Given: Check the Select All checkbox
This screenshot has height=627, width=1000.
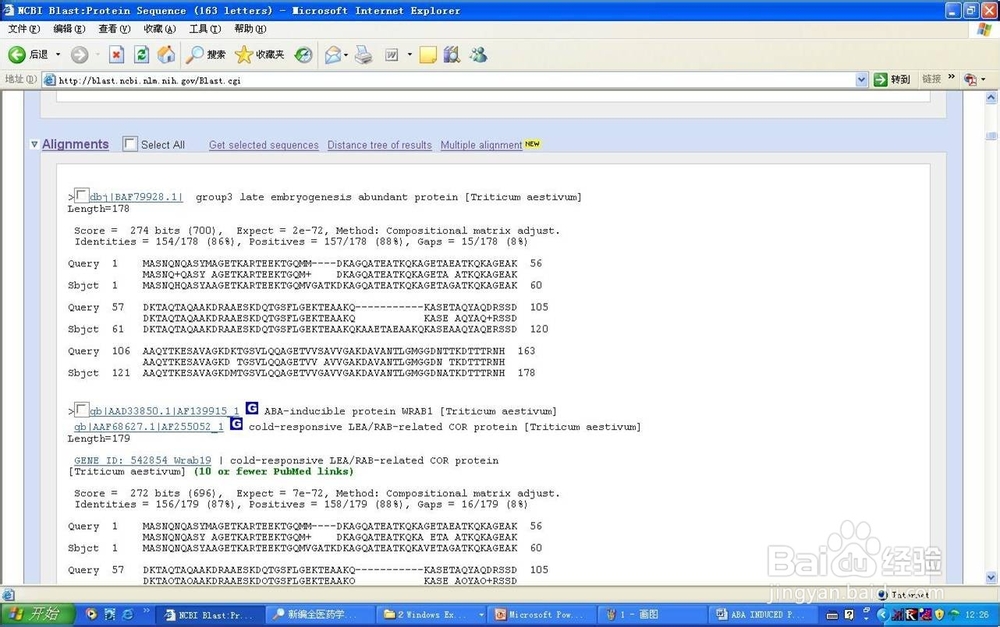Looking at the screenshot, I should click(x=130, y=144).
